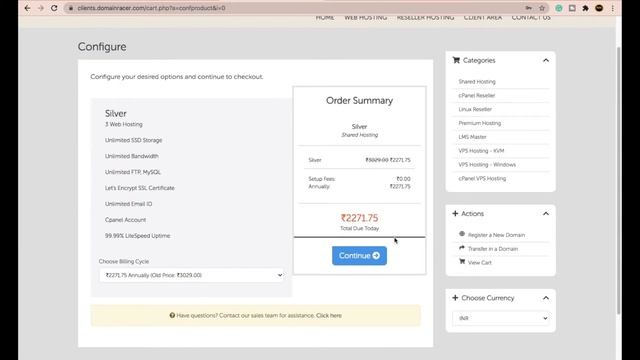This screenshot has width=640, height=360.
Task: Click Transfer in a Domain
Action: 493,249
